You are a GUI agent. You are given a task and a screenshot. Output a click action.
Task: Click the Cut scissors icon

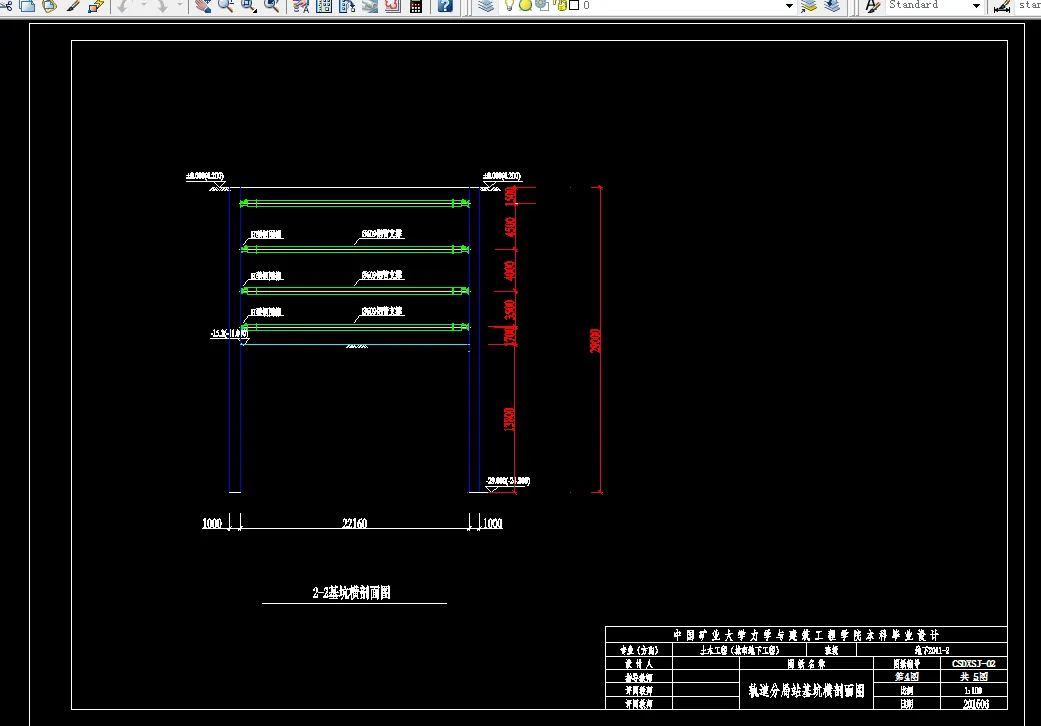[x=5, y=5]
